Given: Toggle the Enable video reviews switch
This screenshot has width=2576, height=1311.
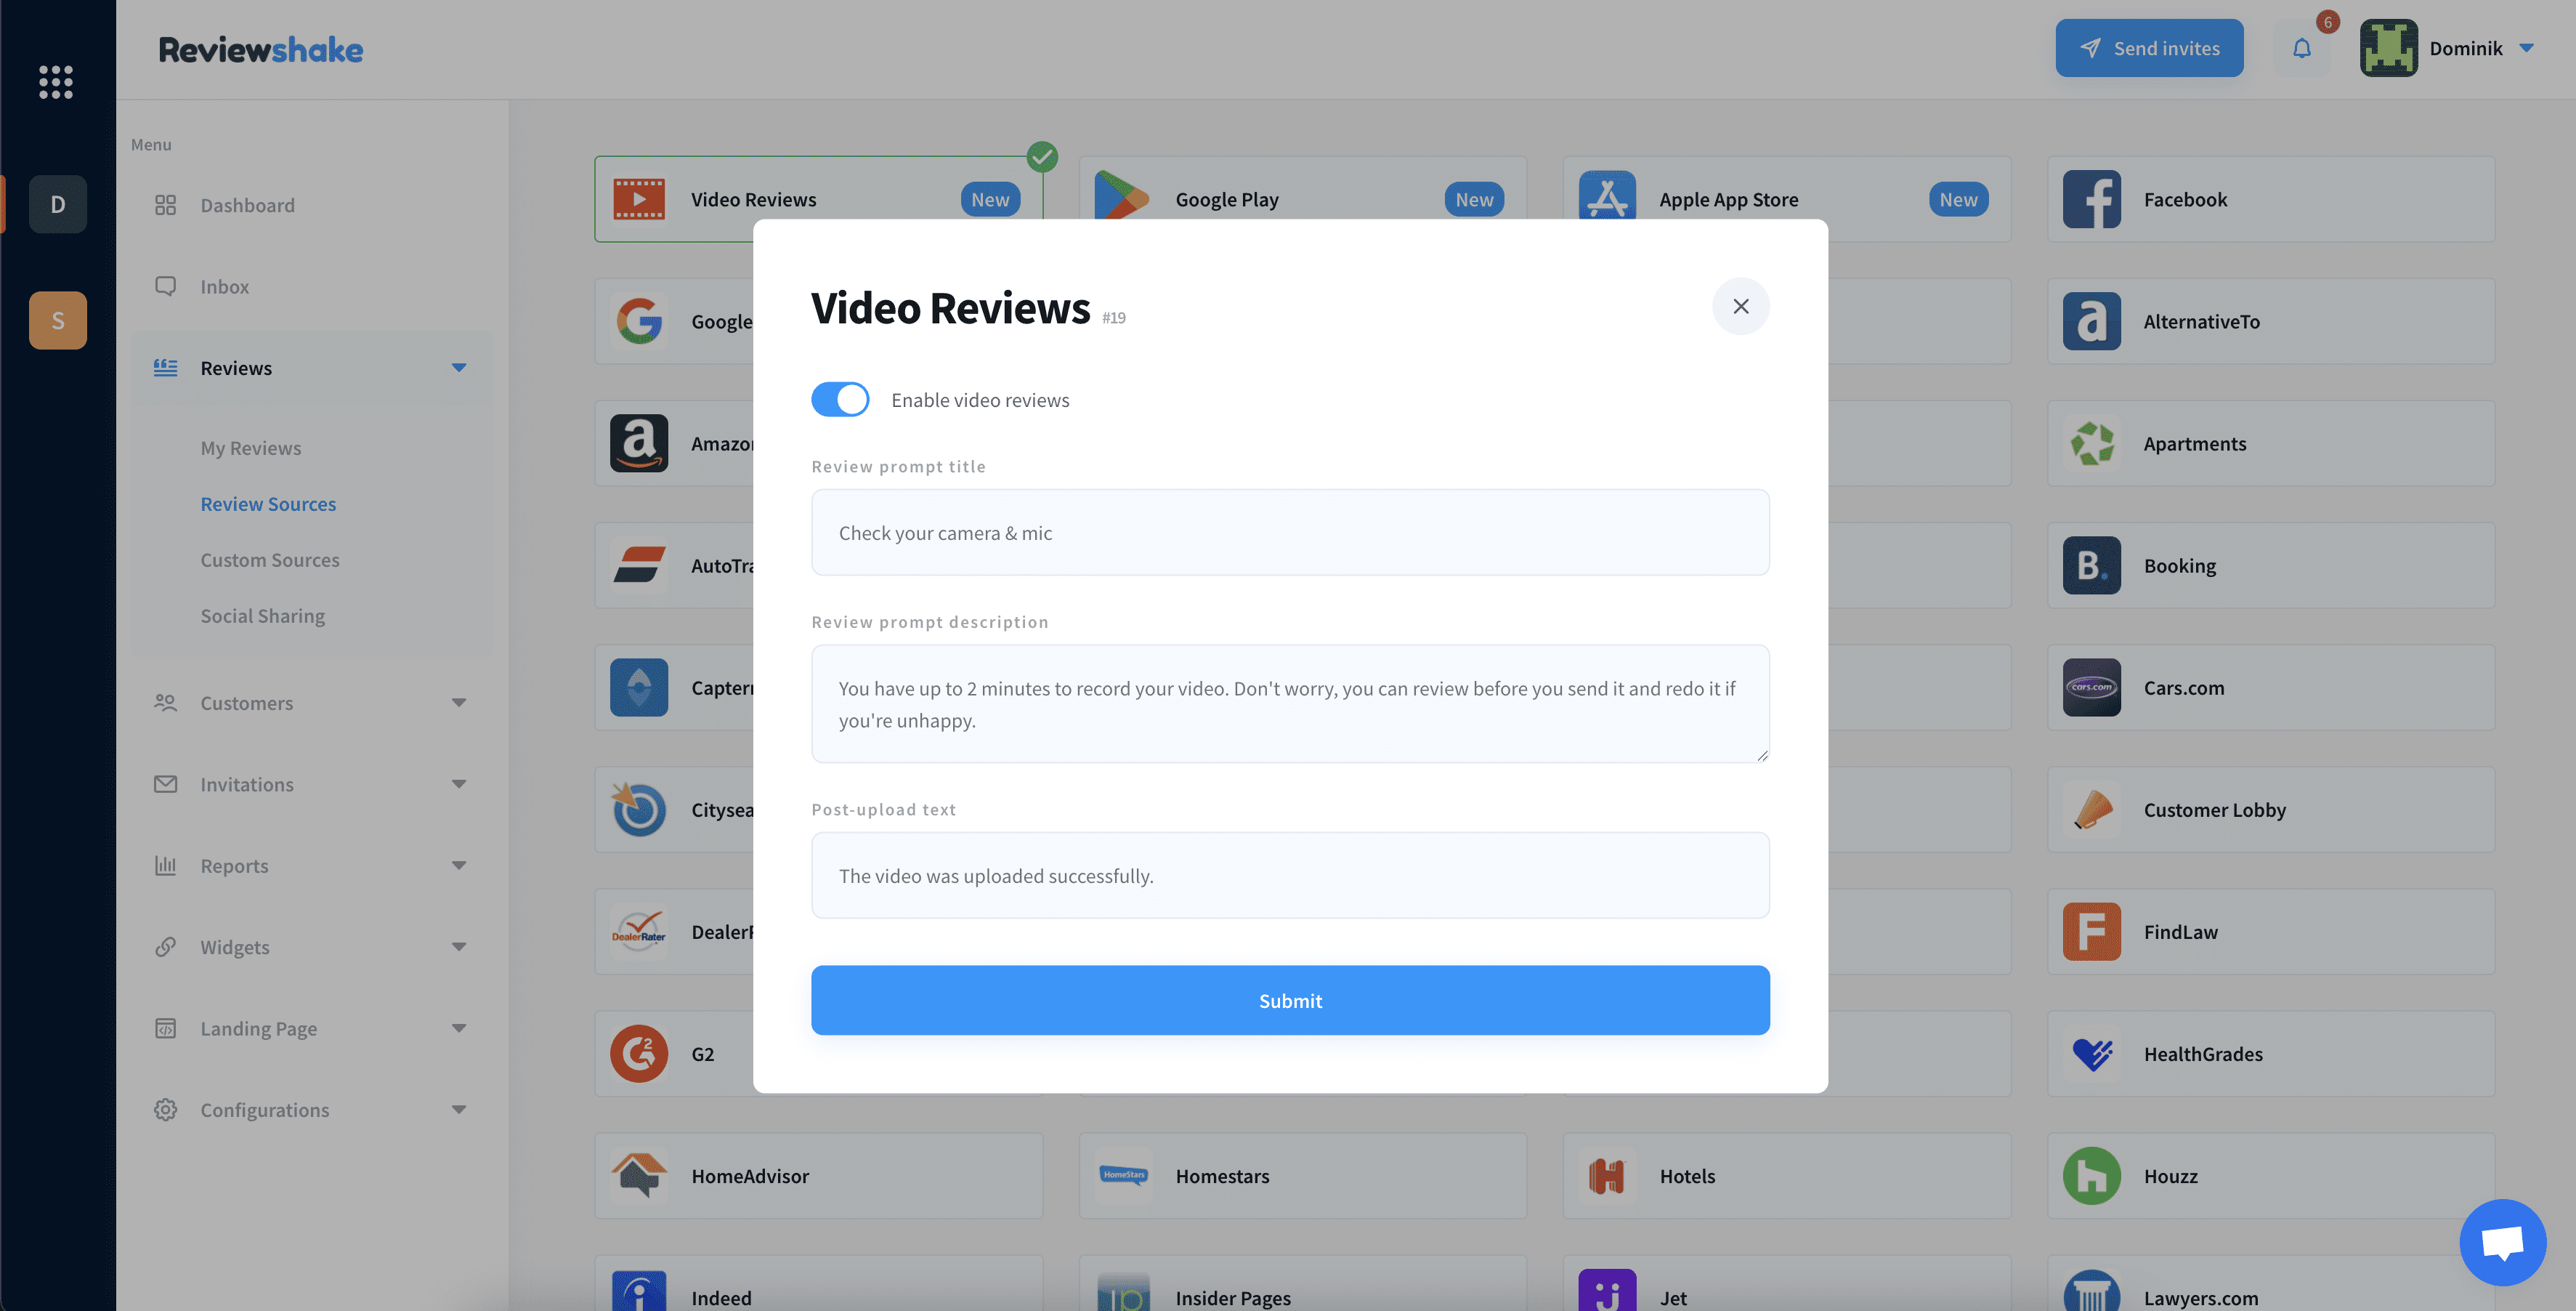Looking at the screenshot, I should click(841, 398).
